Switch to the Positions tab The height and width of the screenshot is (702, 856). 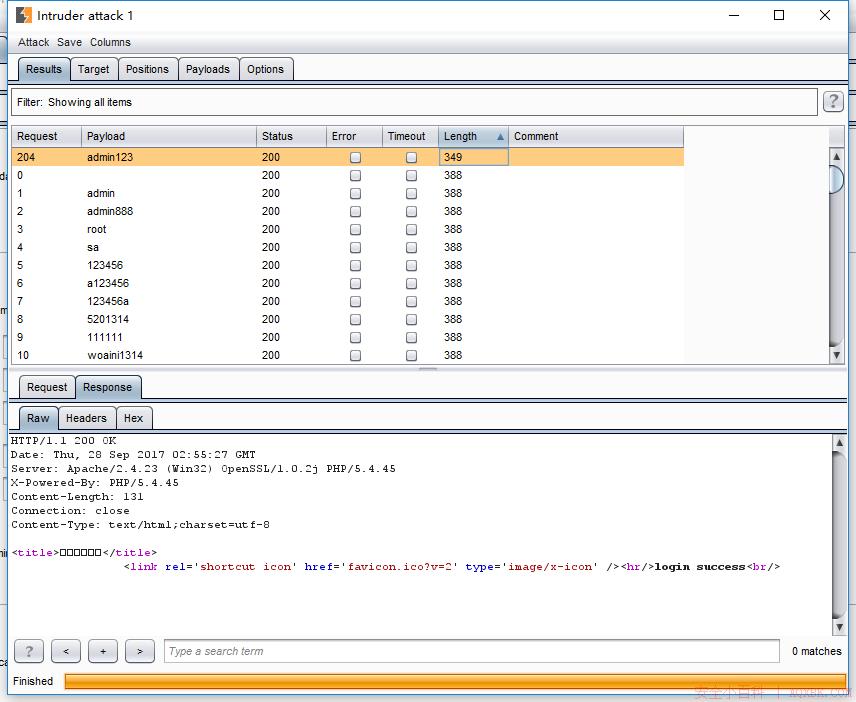147,69
